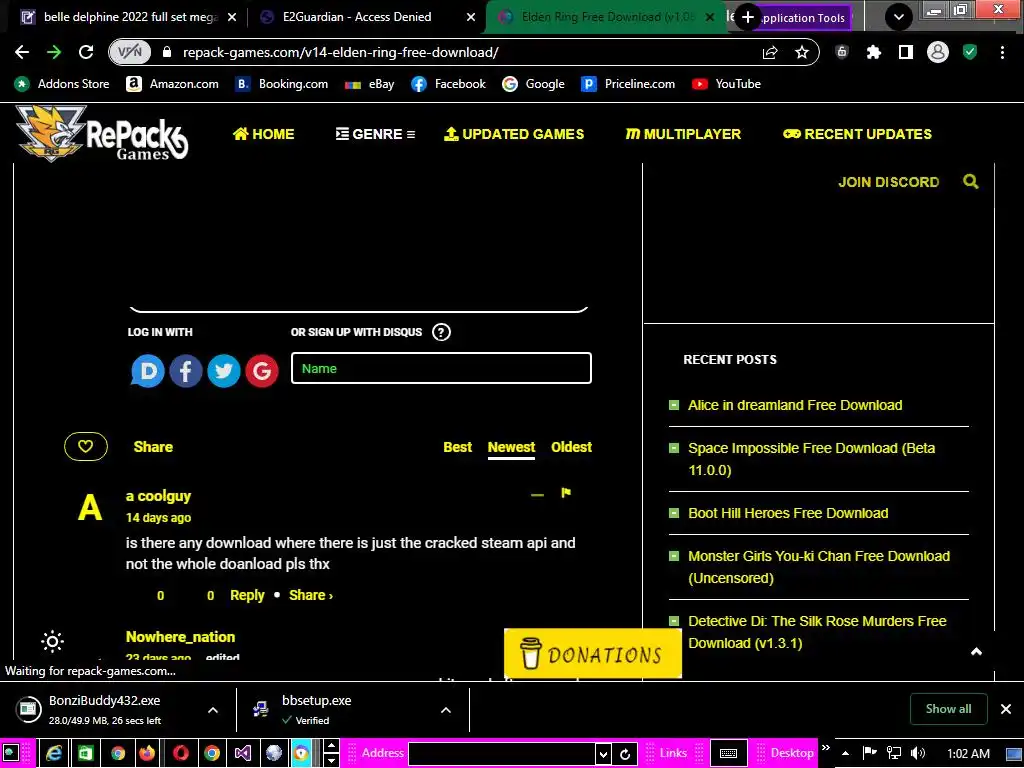
Task: Expand the GENRE menu
Action: coord(376,134)
